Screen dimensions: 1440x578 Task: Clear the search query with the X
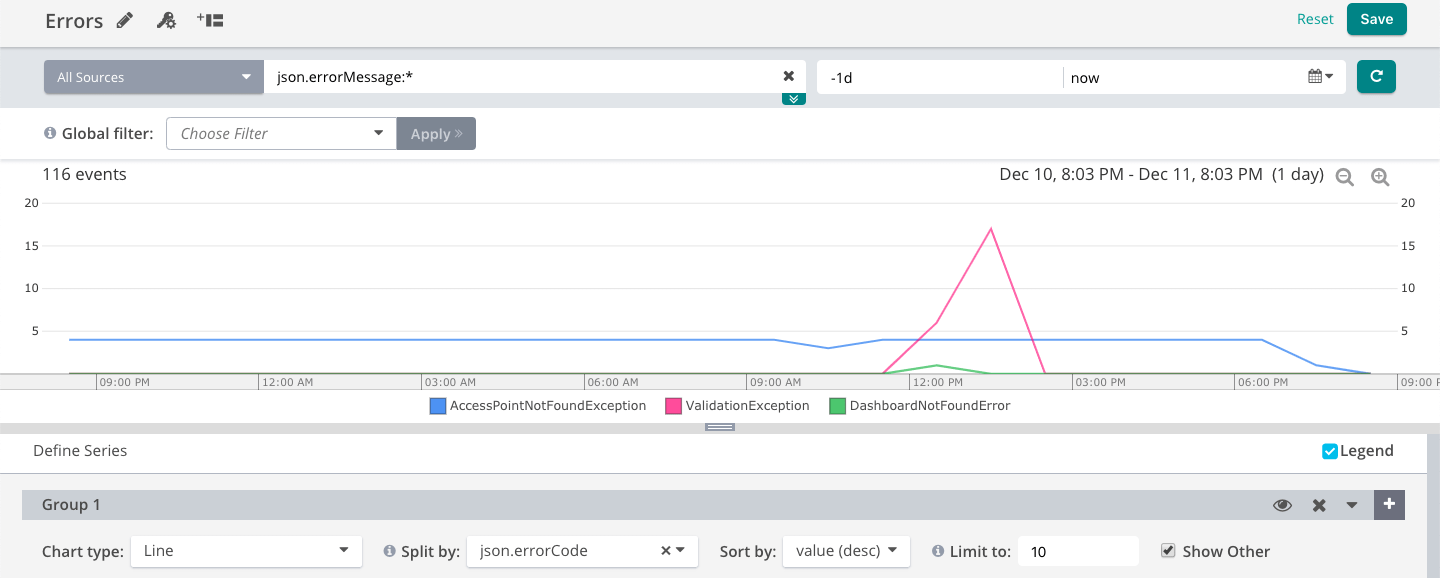788,77
